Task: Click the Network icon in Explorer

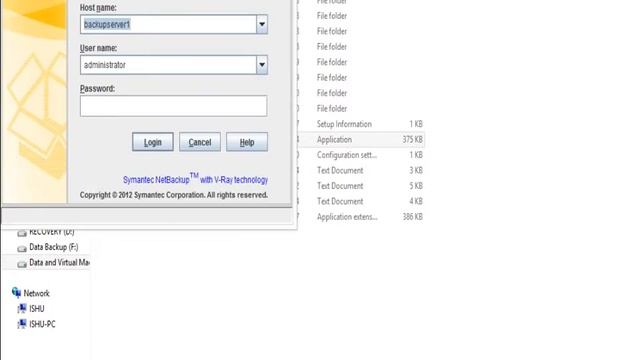Action: pyautogui.click(x=16, y=293)
